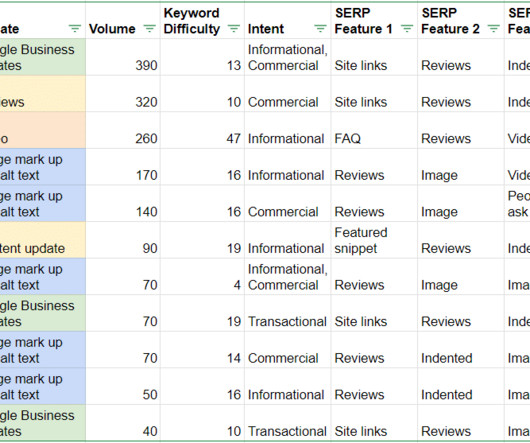Open the SERP Feature 2 filter icon
The width and height of the screenshot is (530, 443).
493,29
